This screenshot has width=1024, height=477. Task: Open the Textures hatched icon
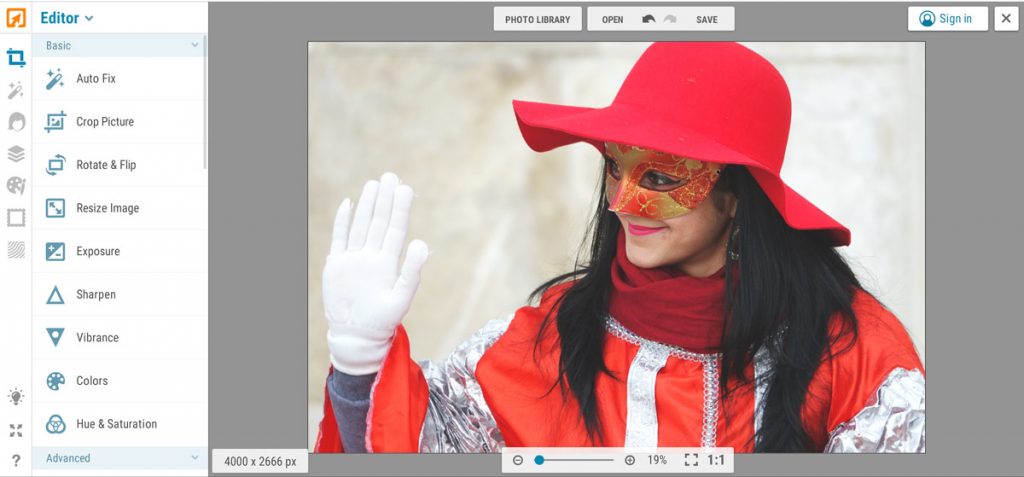click(16, 250)
